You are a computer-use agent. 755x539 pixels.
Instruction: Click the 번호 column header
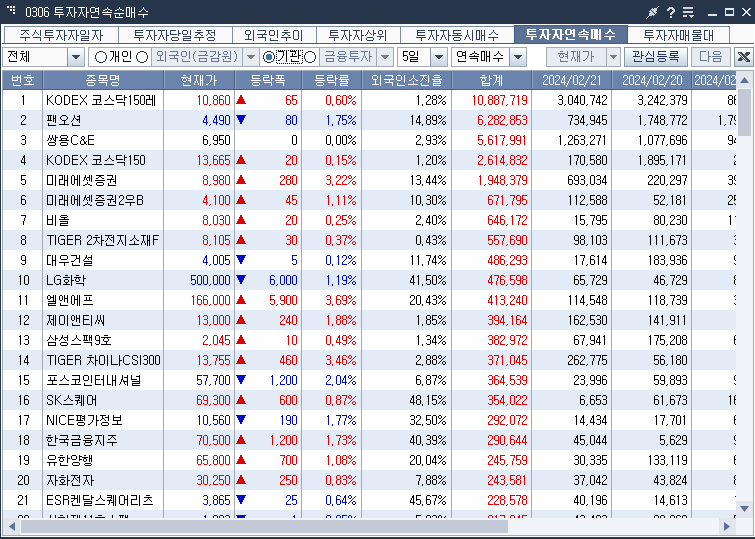click(23, 80)
